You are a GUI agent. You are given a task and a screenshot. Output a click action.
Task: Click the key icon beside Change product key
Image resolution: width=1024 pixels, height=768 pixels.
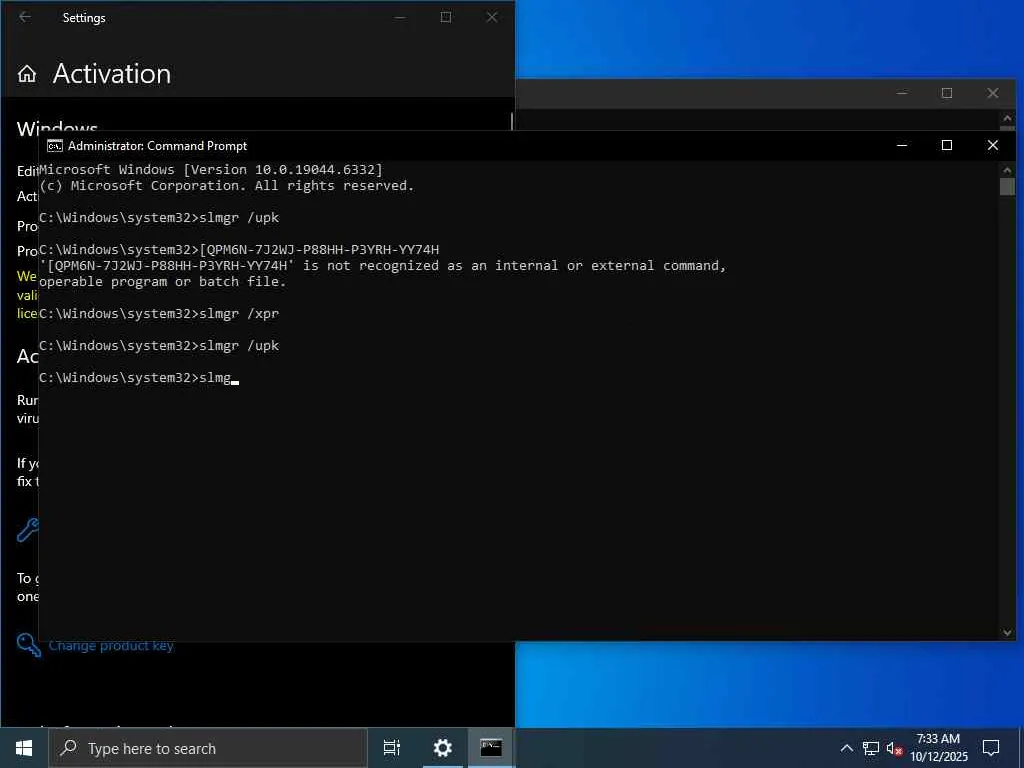29,645
